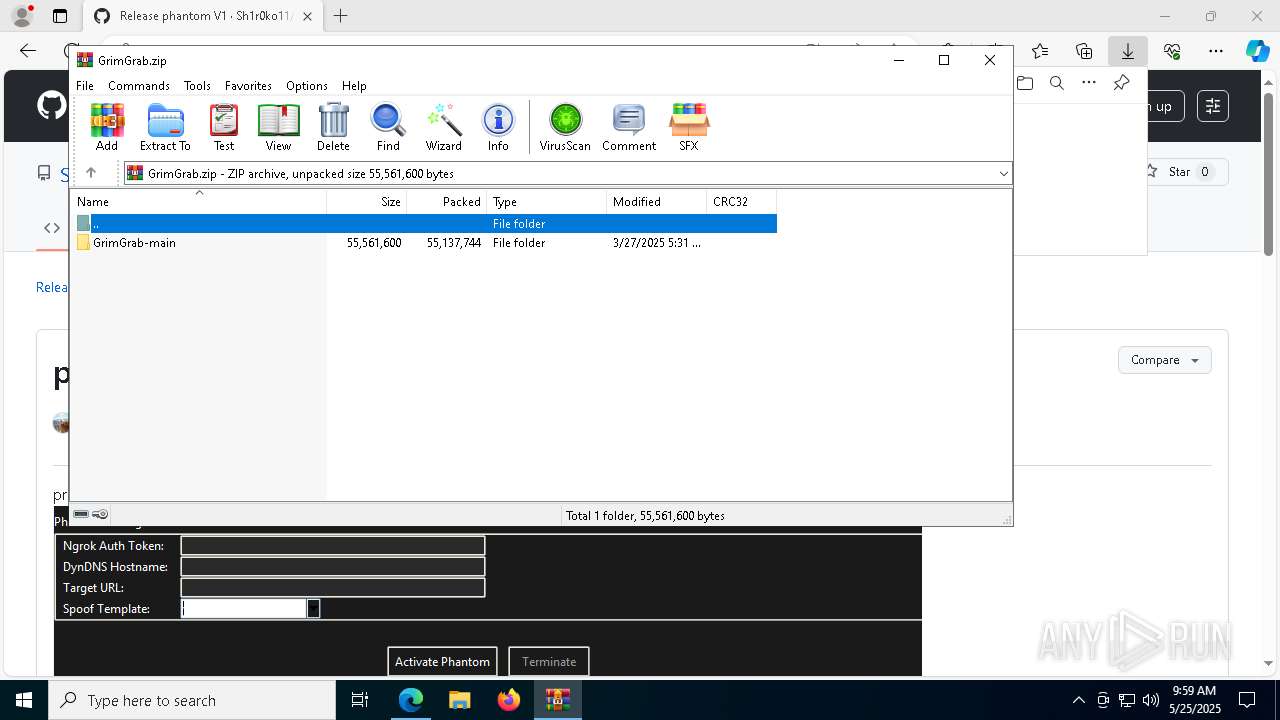Click volume icon in tray
Screen dimensions: 1280x720
(1150, 700)
